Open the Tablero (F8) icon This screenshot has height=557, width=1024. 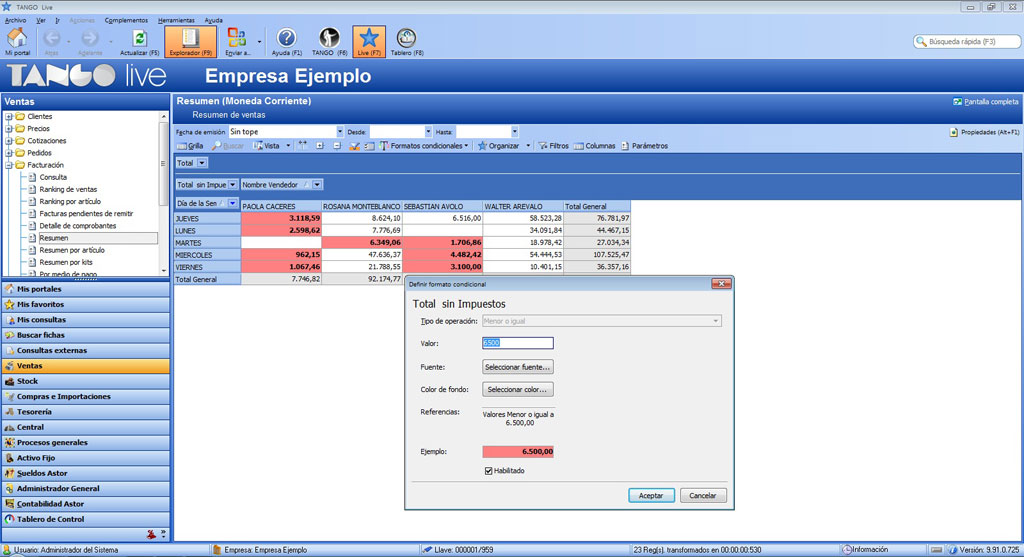point(406,42)
